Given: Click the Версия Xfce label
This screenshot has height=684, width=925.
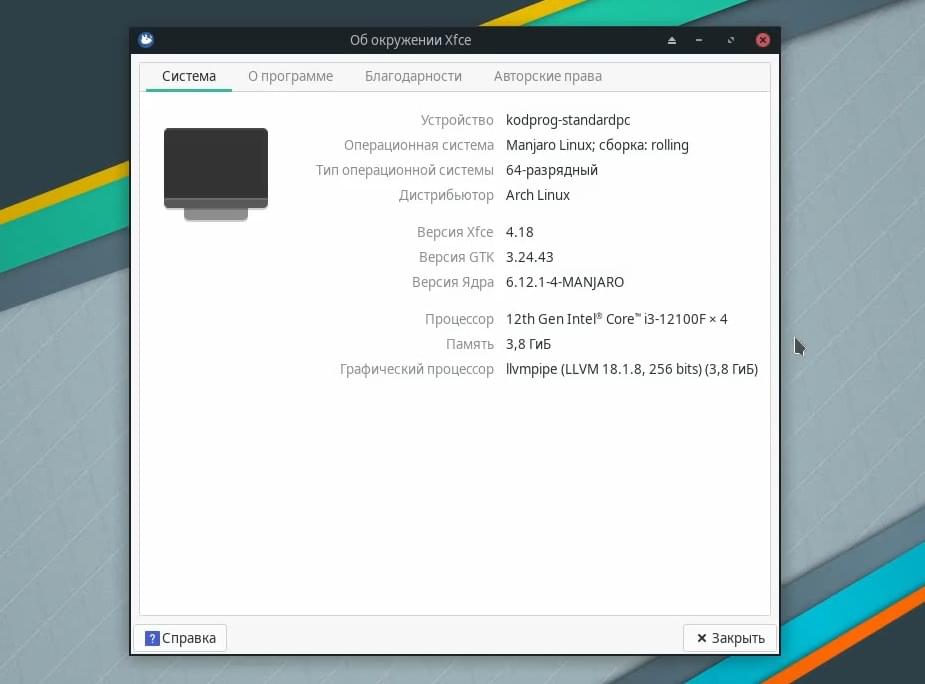Looking at the screenshot, I should (455, 232).
